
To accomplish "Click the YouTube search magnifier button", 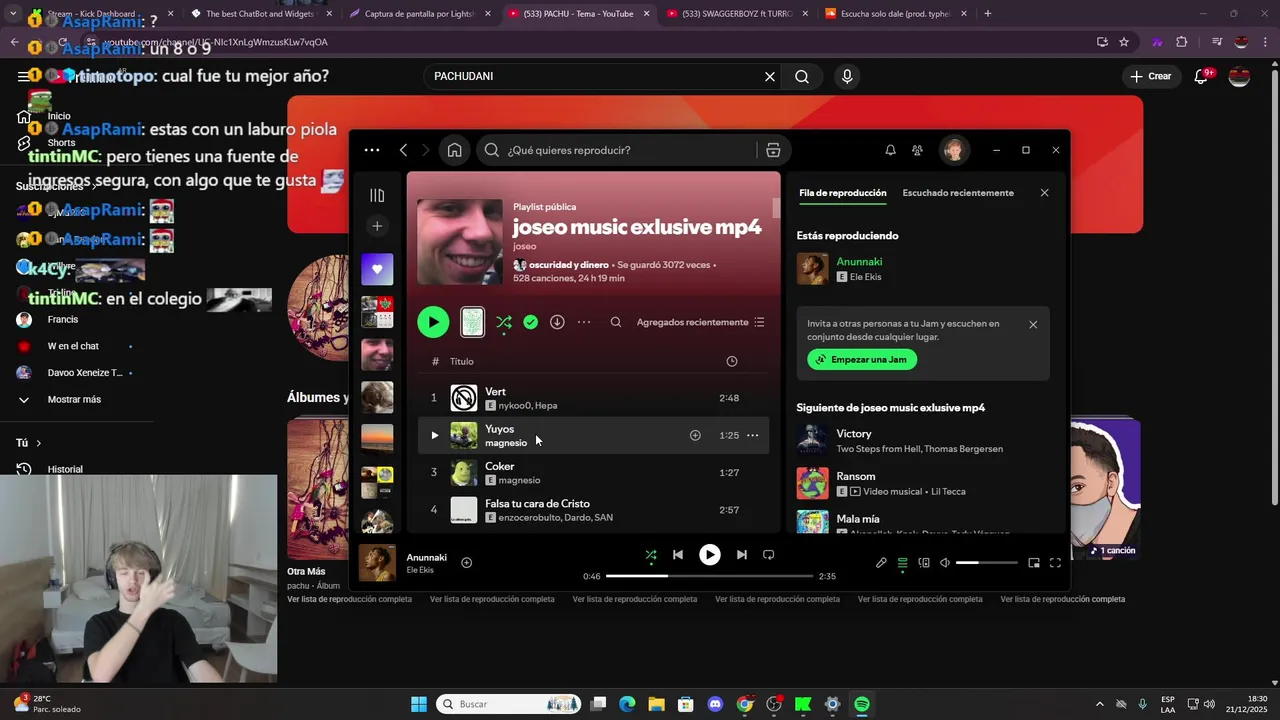I will coord(802,76).
